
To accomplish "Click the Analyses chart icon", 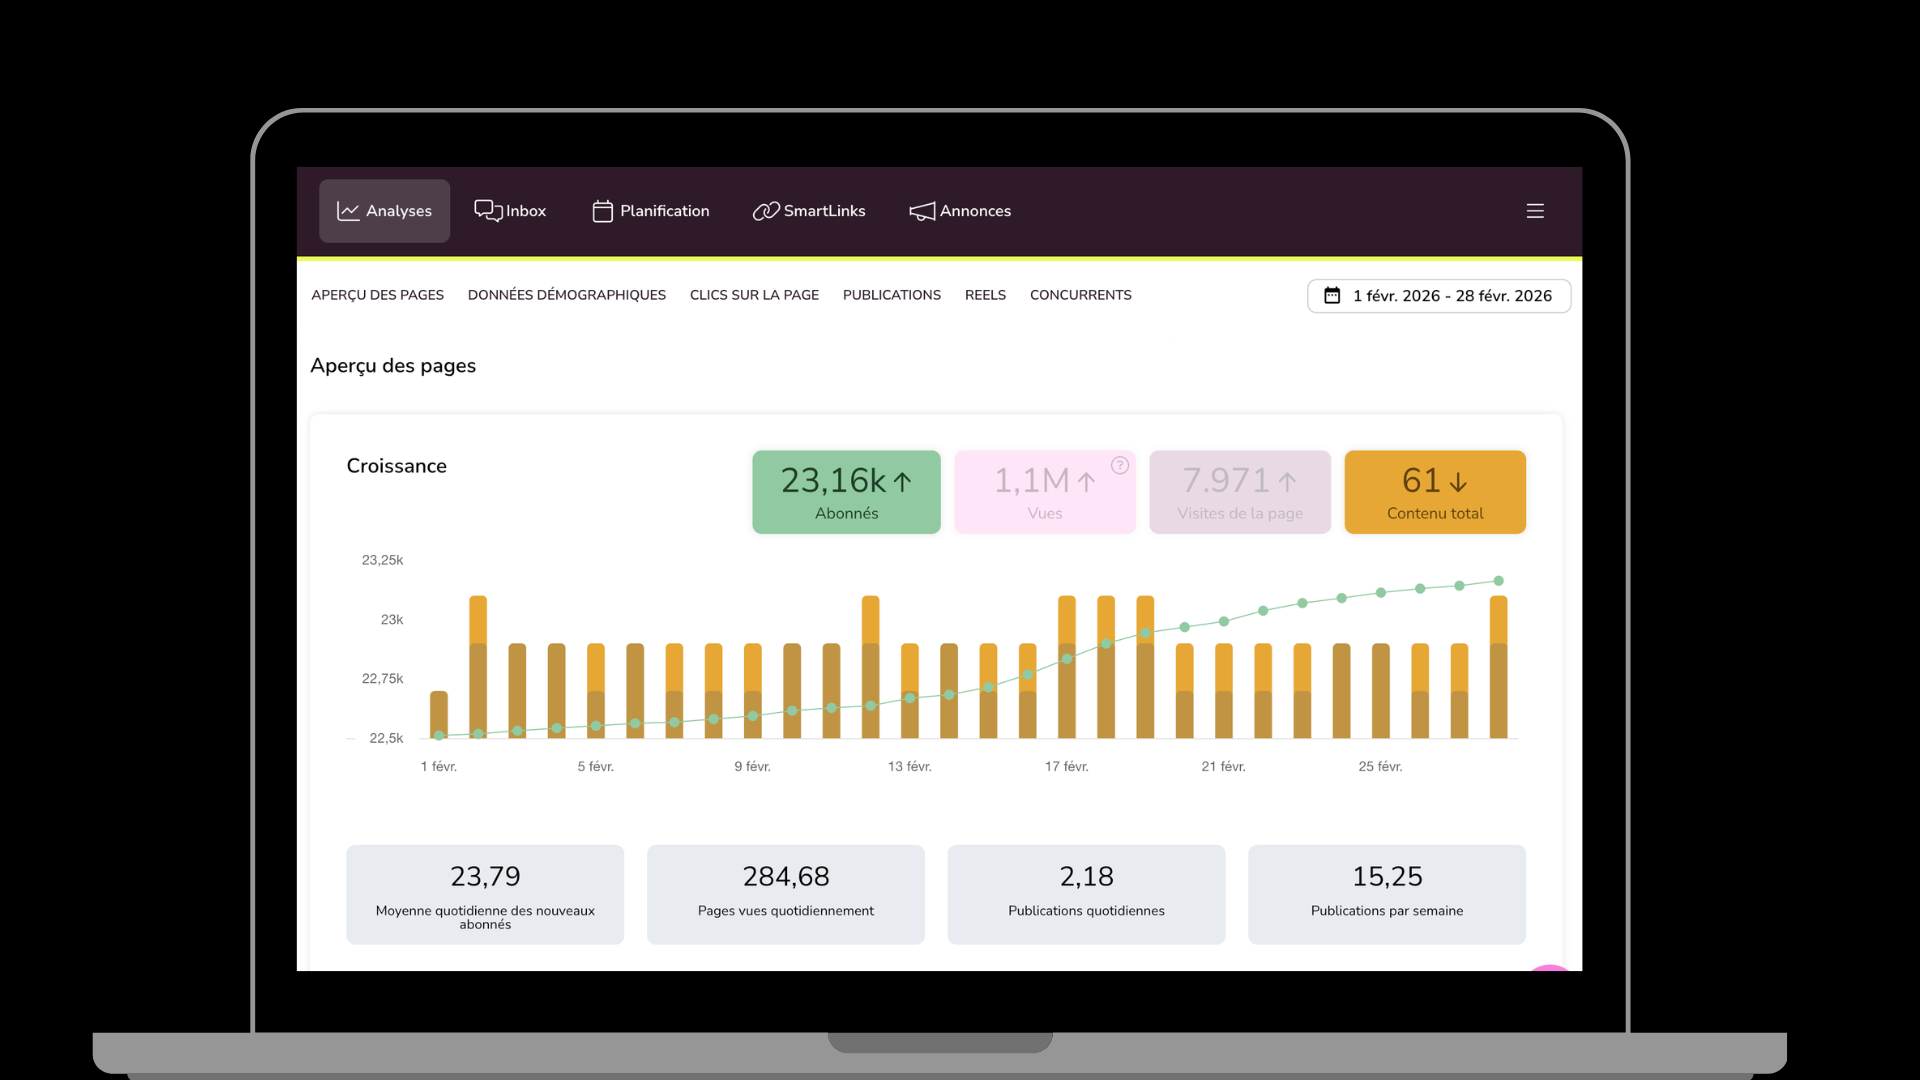I will click(347, 211).
